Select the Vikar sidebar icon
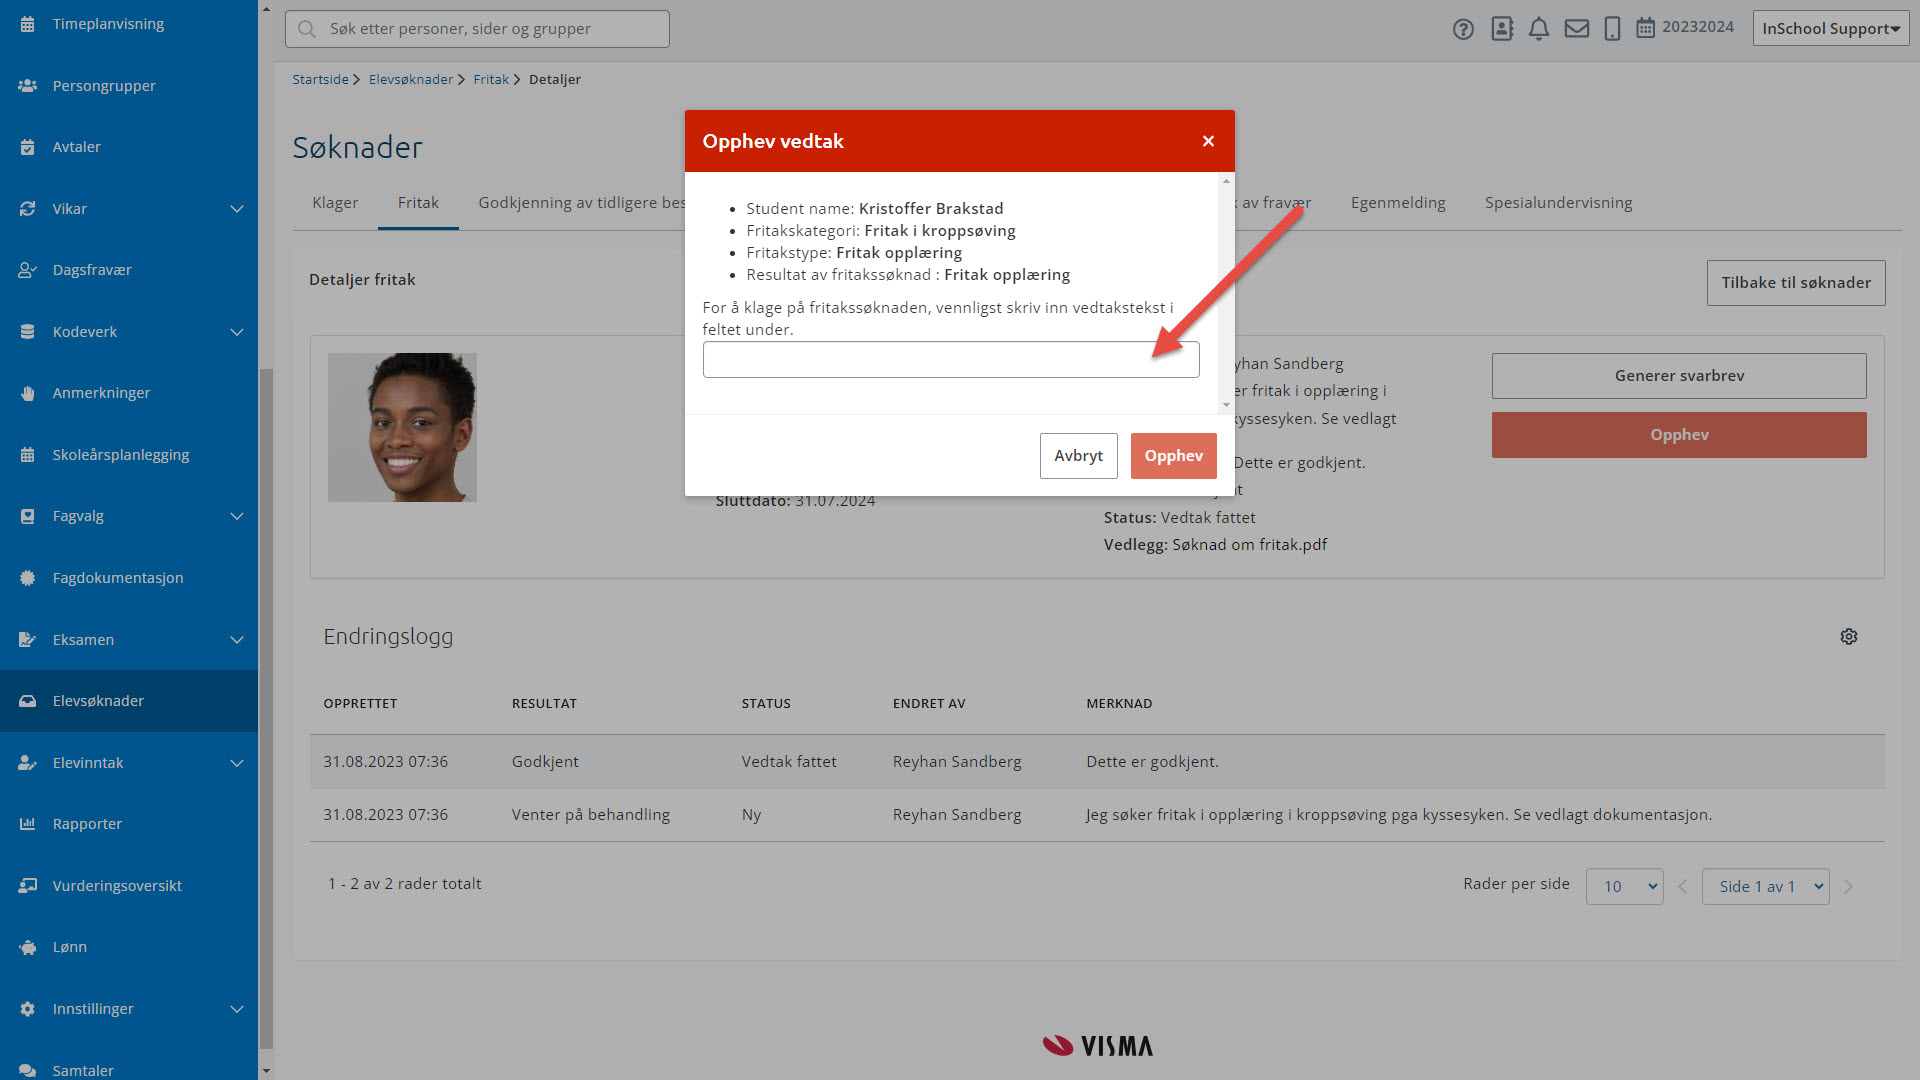The height and width of the screenshot is (1080, 1920). point(28,209)
